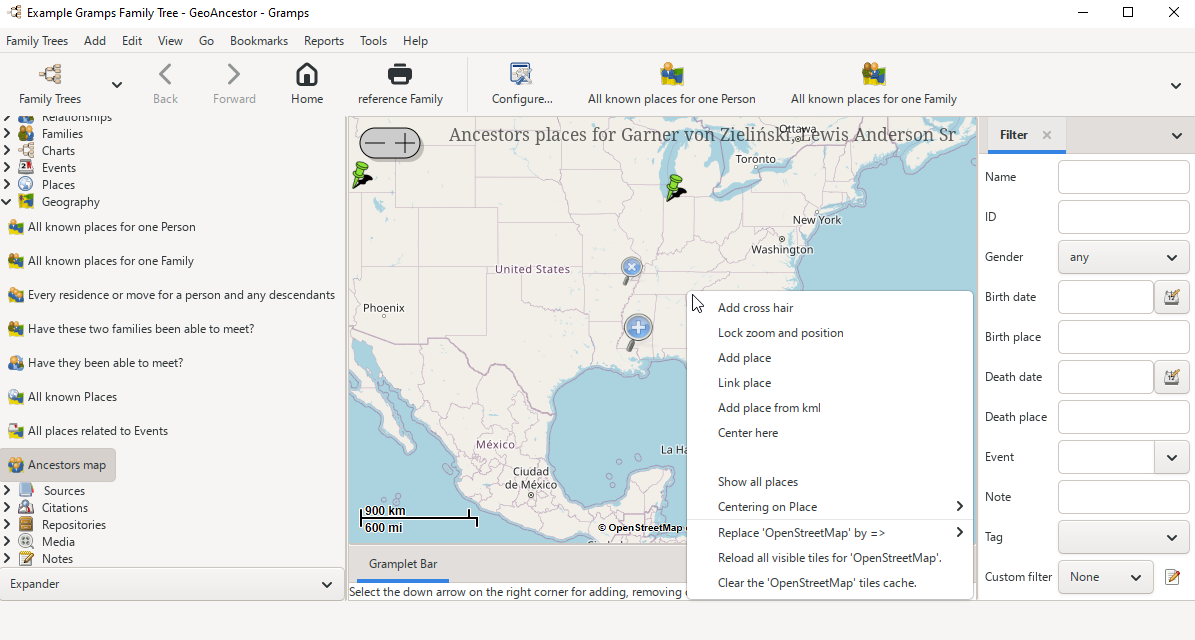Open the Media category
Screen dimensions: 1195x640
tap(58, 542)
